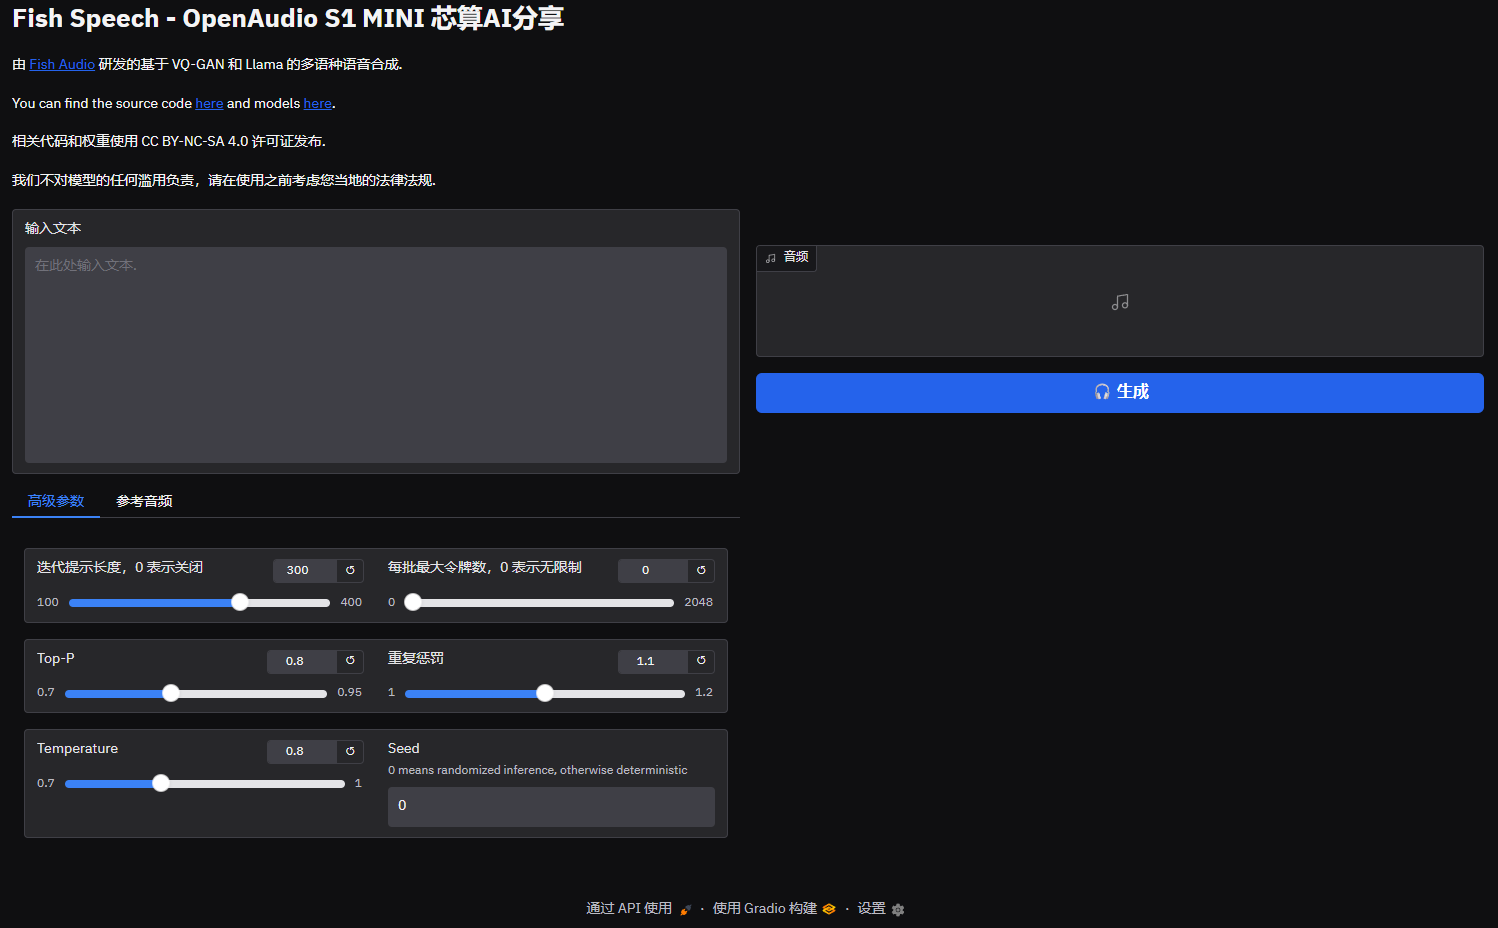
Task: Click the 音频 audio label icon
Action: point(771,258)
